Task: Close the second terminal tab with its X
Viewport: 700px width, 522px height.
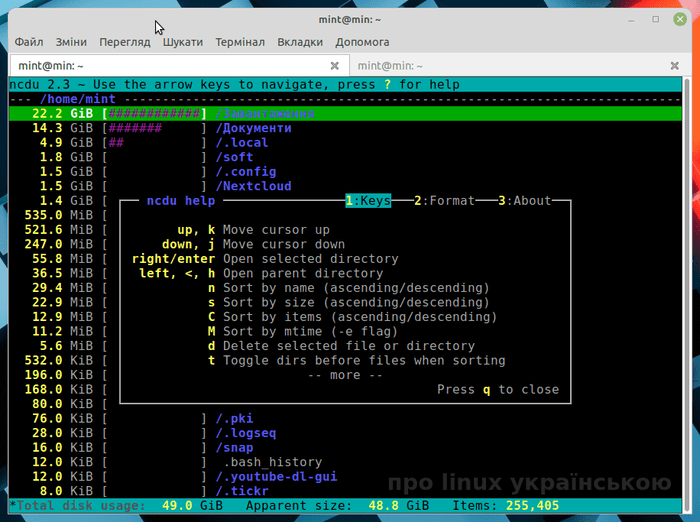Action: pos(675,66)
